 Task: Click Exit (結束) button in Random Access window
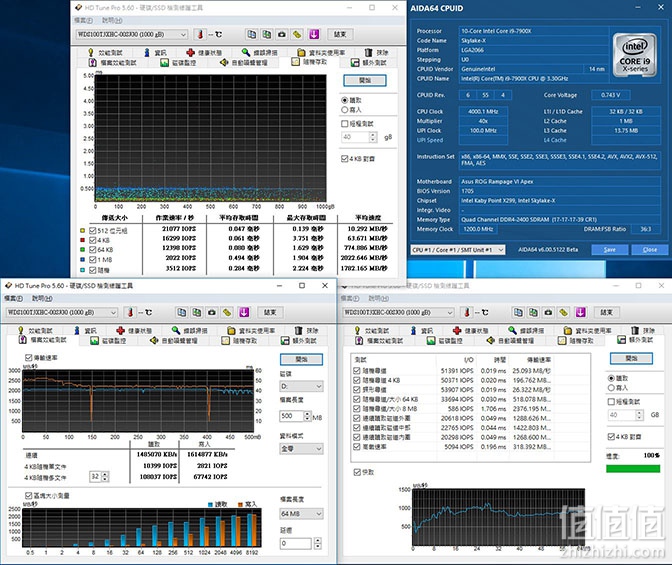[x=340, y=34]
